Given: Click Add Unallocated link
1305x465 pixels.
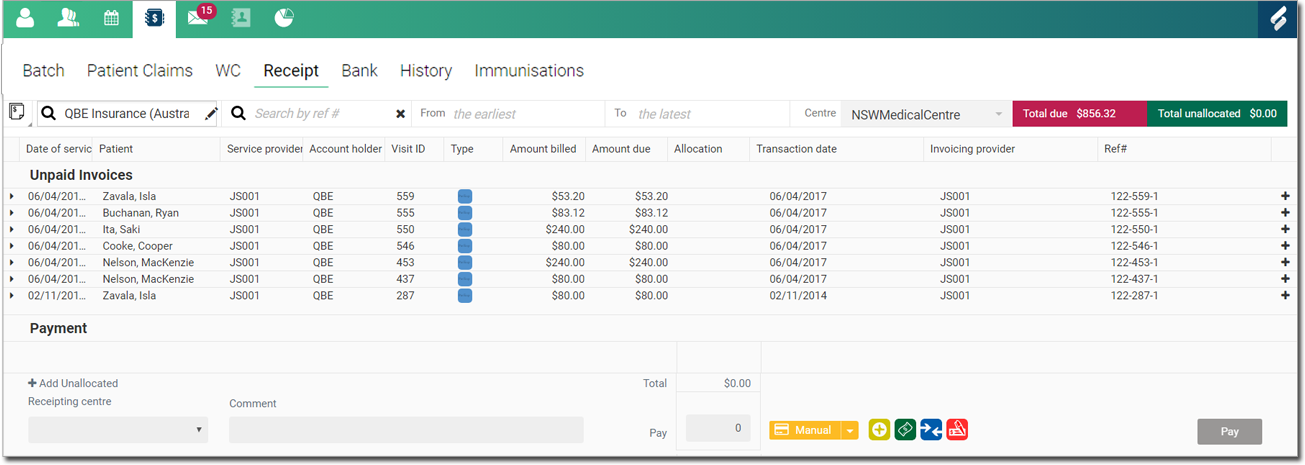Looking at the screenshot, I should tap(73, 383).
